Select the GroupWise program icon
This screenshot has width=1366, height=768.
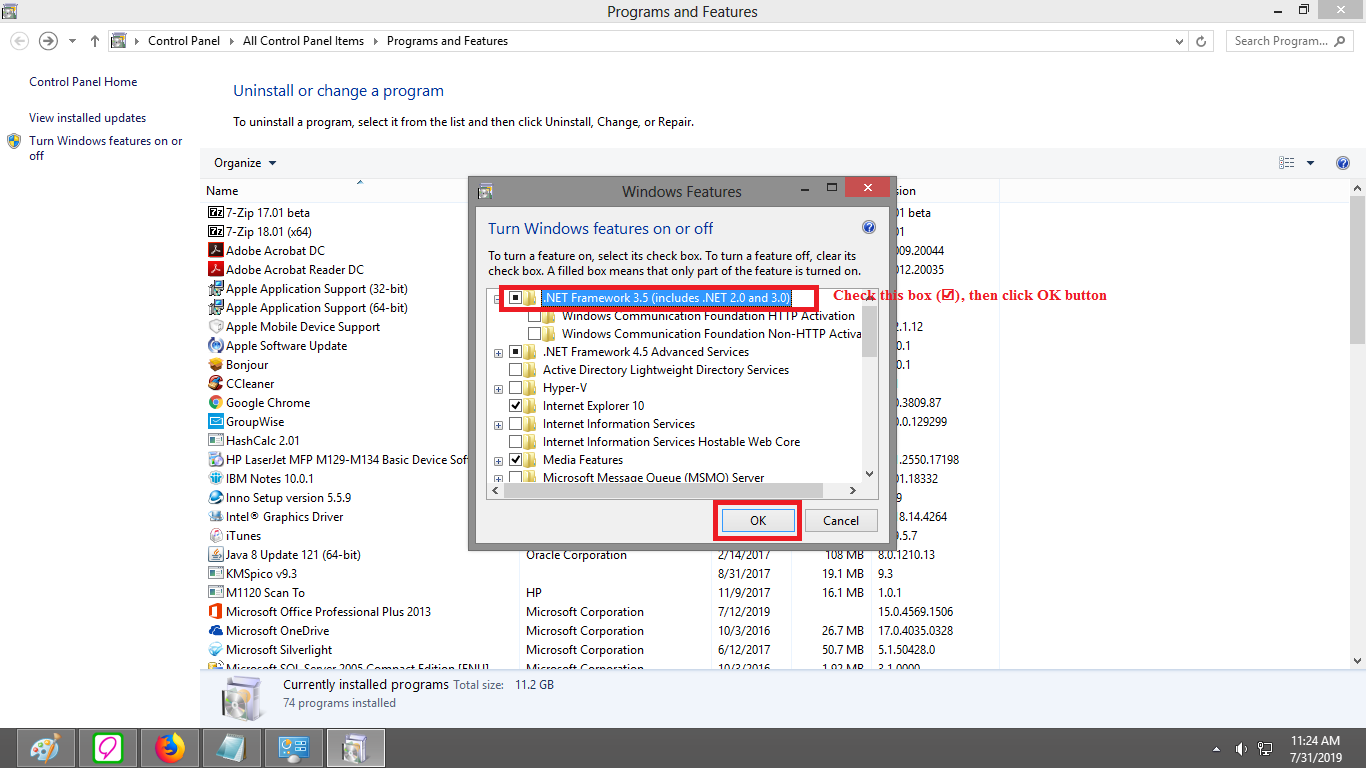pos(215,422)
